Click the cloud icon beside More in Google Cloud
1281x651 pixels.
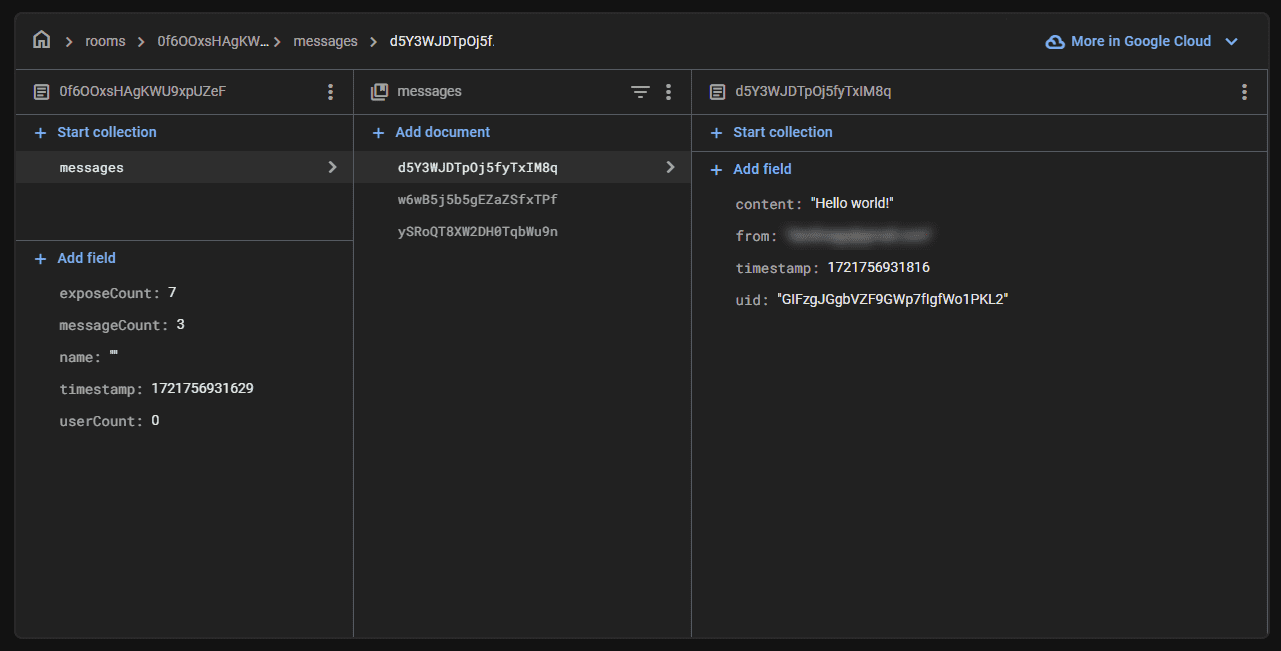click(1055, 42)
